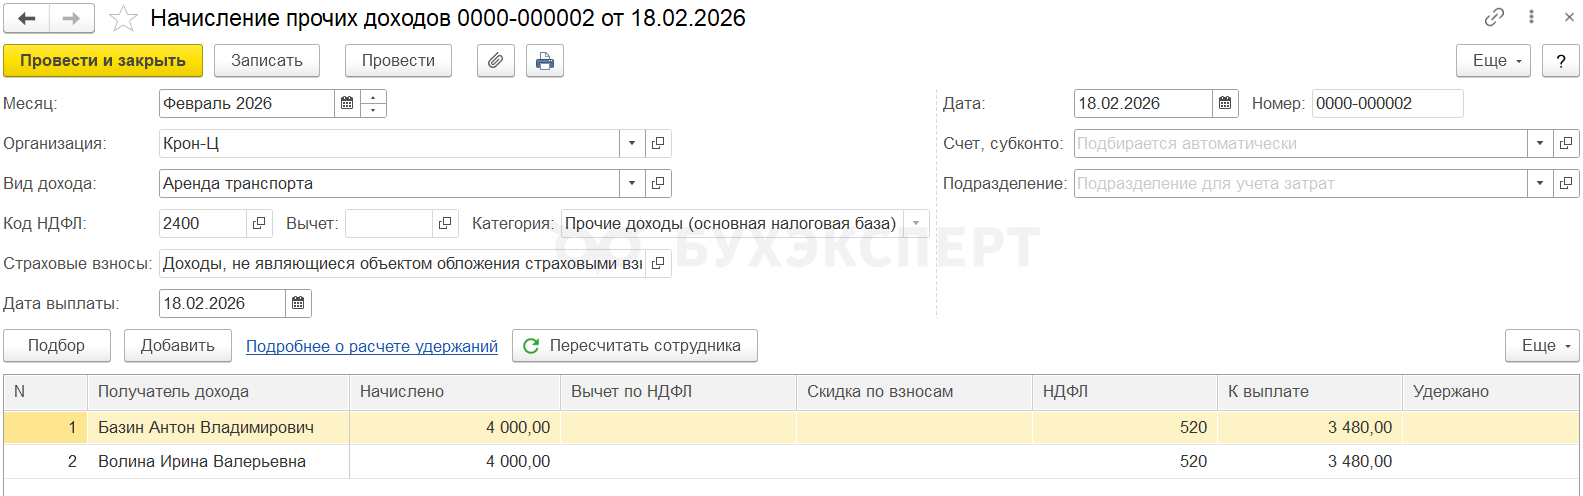This screenshot has height=496, width=1583.
Task: Click the Номер input field
Action: click(1387, 104)
